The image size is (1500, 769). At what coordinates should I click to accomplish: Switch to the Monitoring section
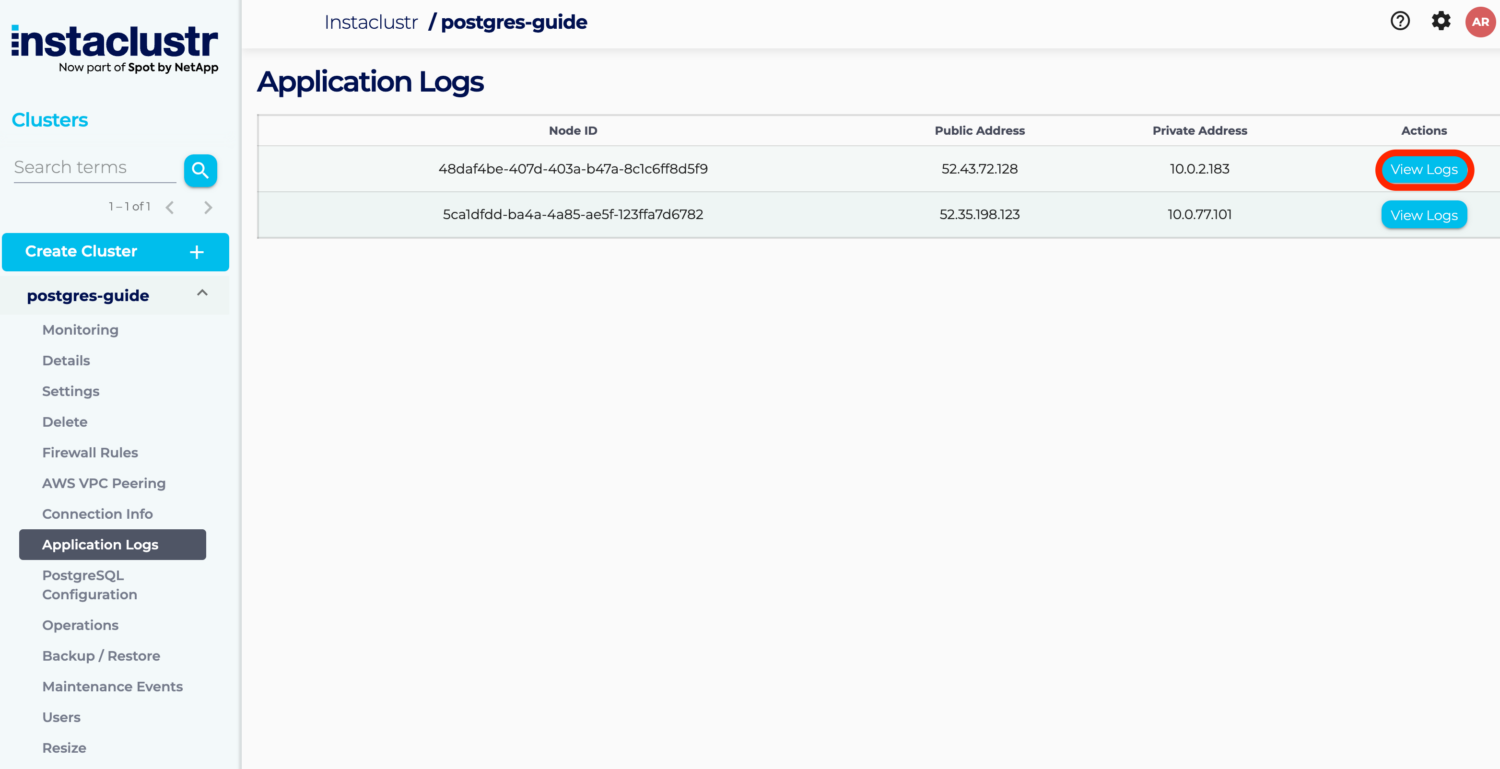click(80, 329)
